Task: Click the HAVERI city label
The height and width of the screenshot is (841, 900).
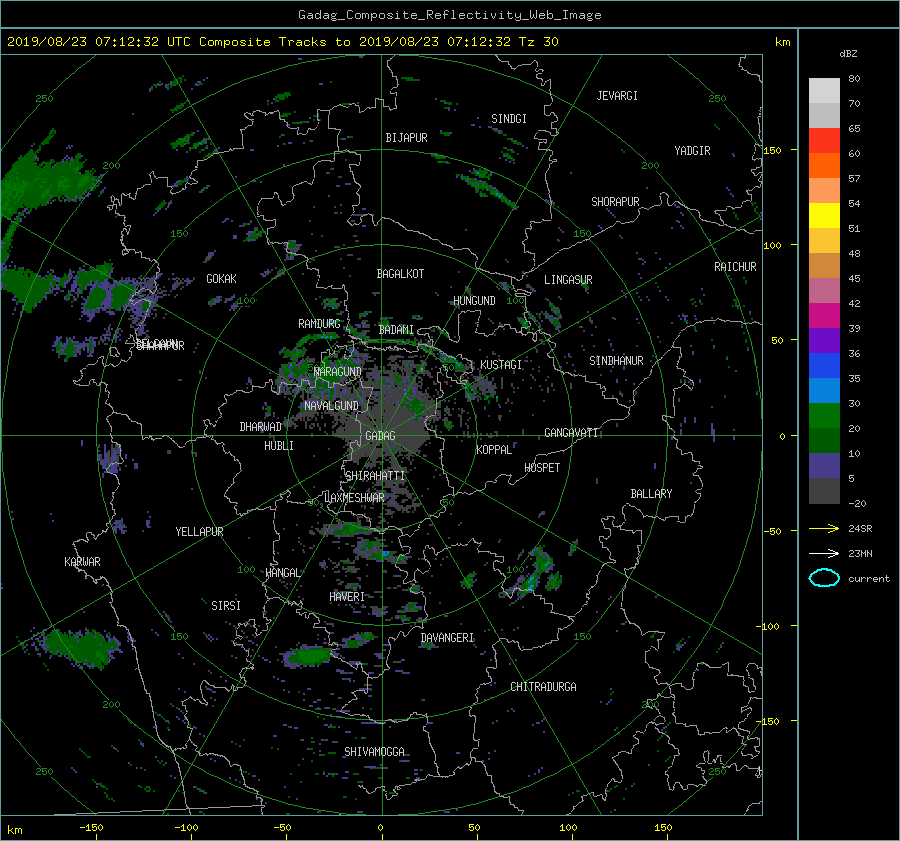Action: pyautogui.click(x=347, y=597)
